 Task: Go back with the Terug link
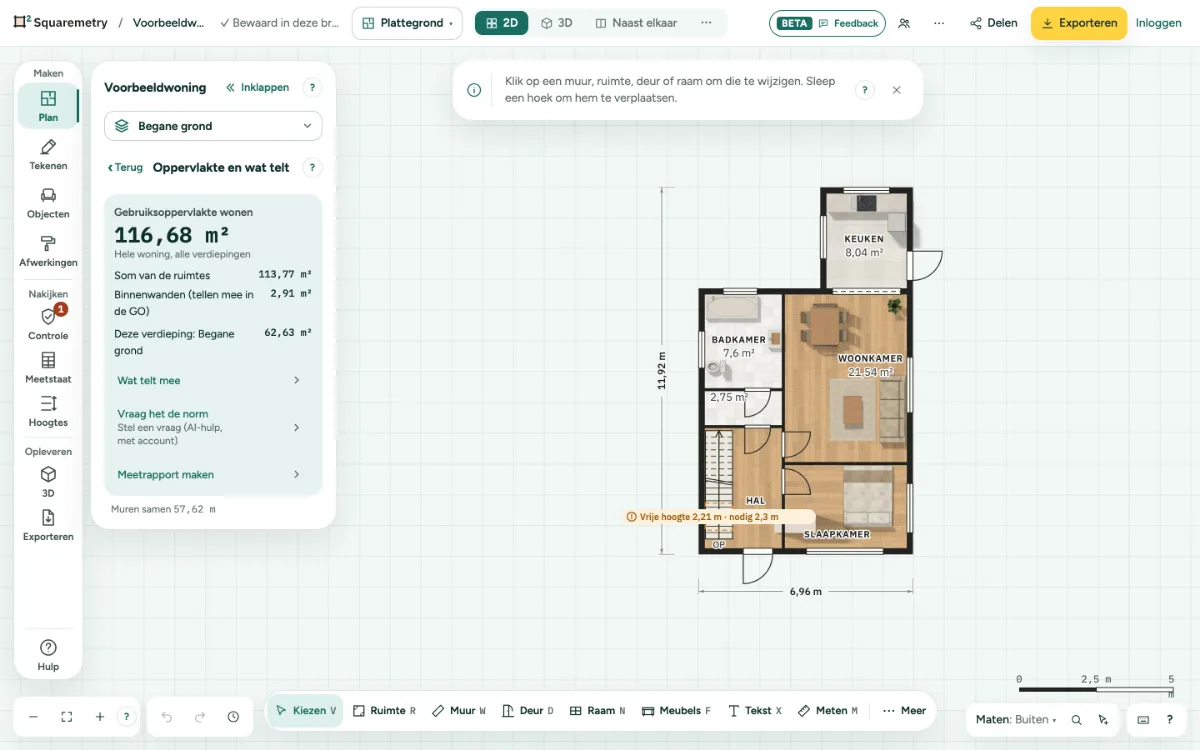click(125, 168)
